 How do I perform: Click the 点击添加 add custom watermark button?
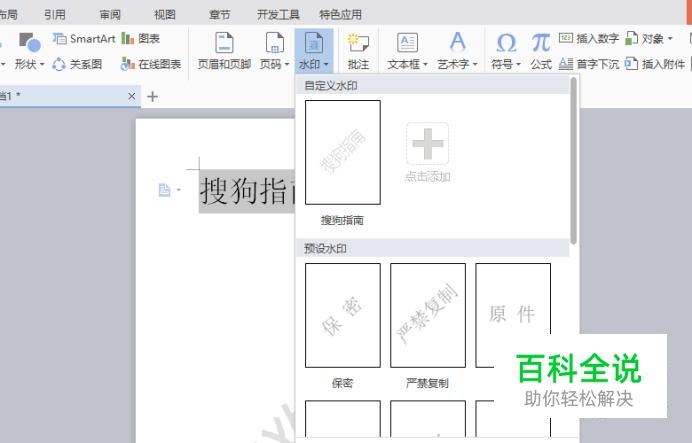(x=427, y=153)
